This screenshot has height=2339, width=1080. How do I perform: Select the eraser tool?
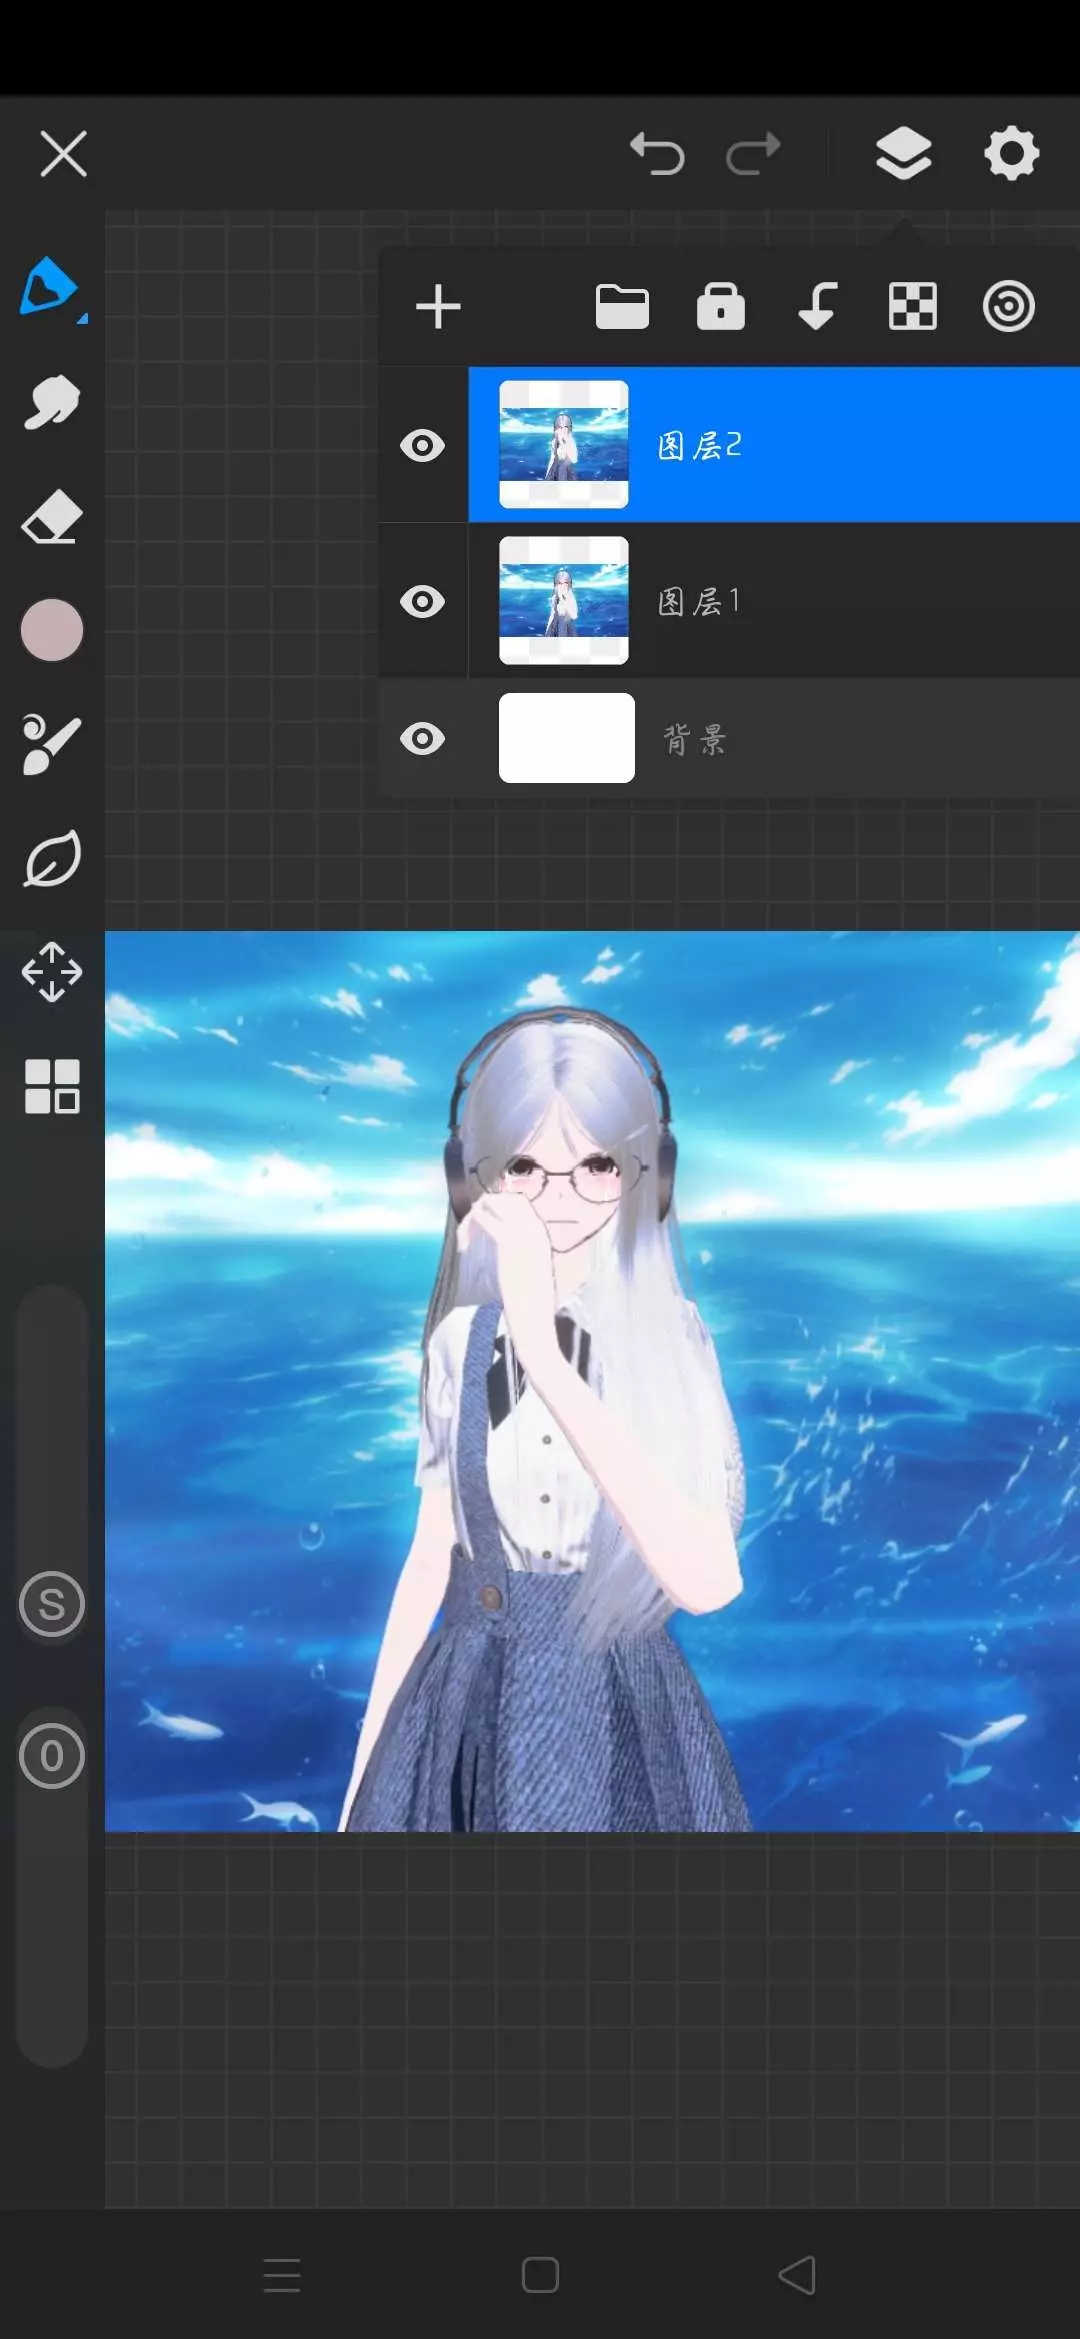(x=51, y=517)
